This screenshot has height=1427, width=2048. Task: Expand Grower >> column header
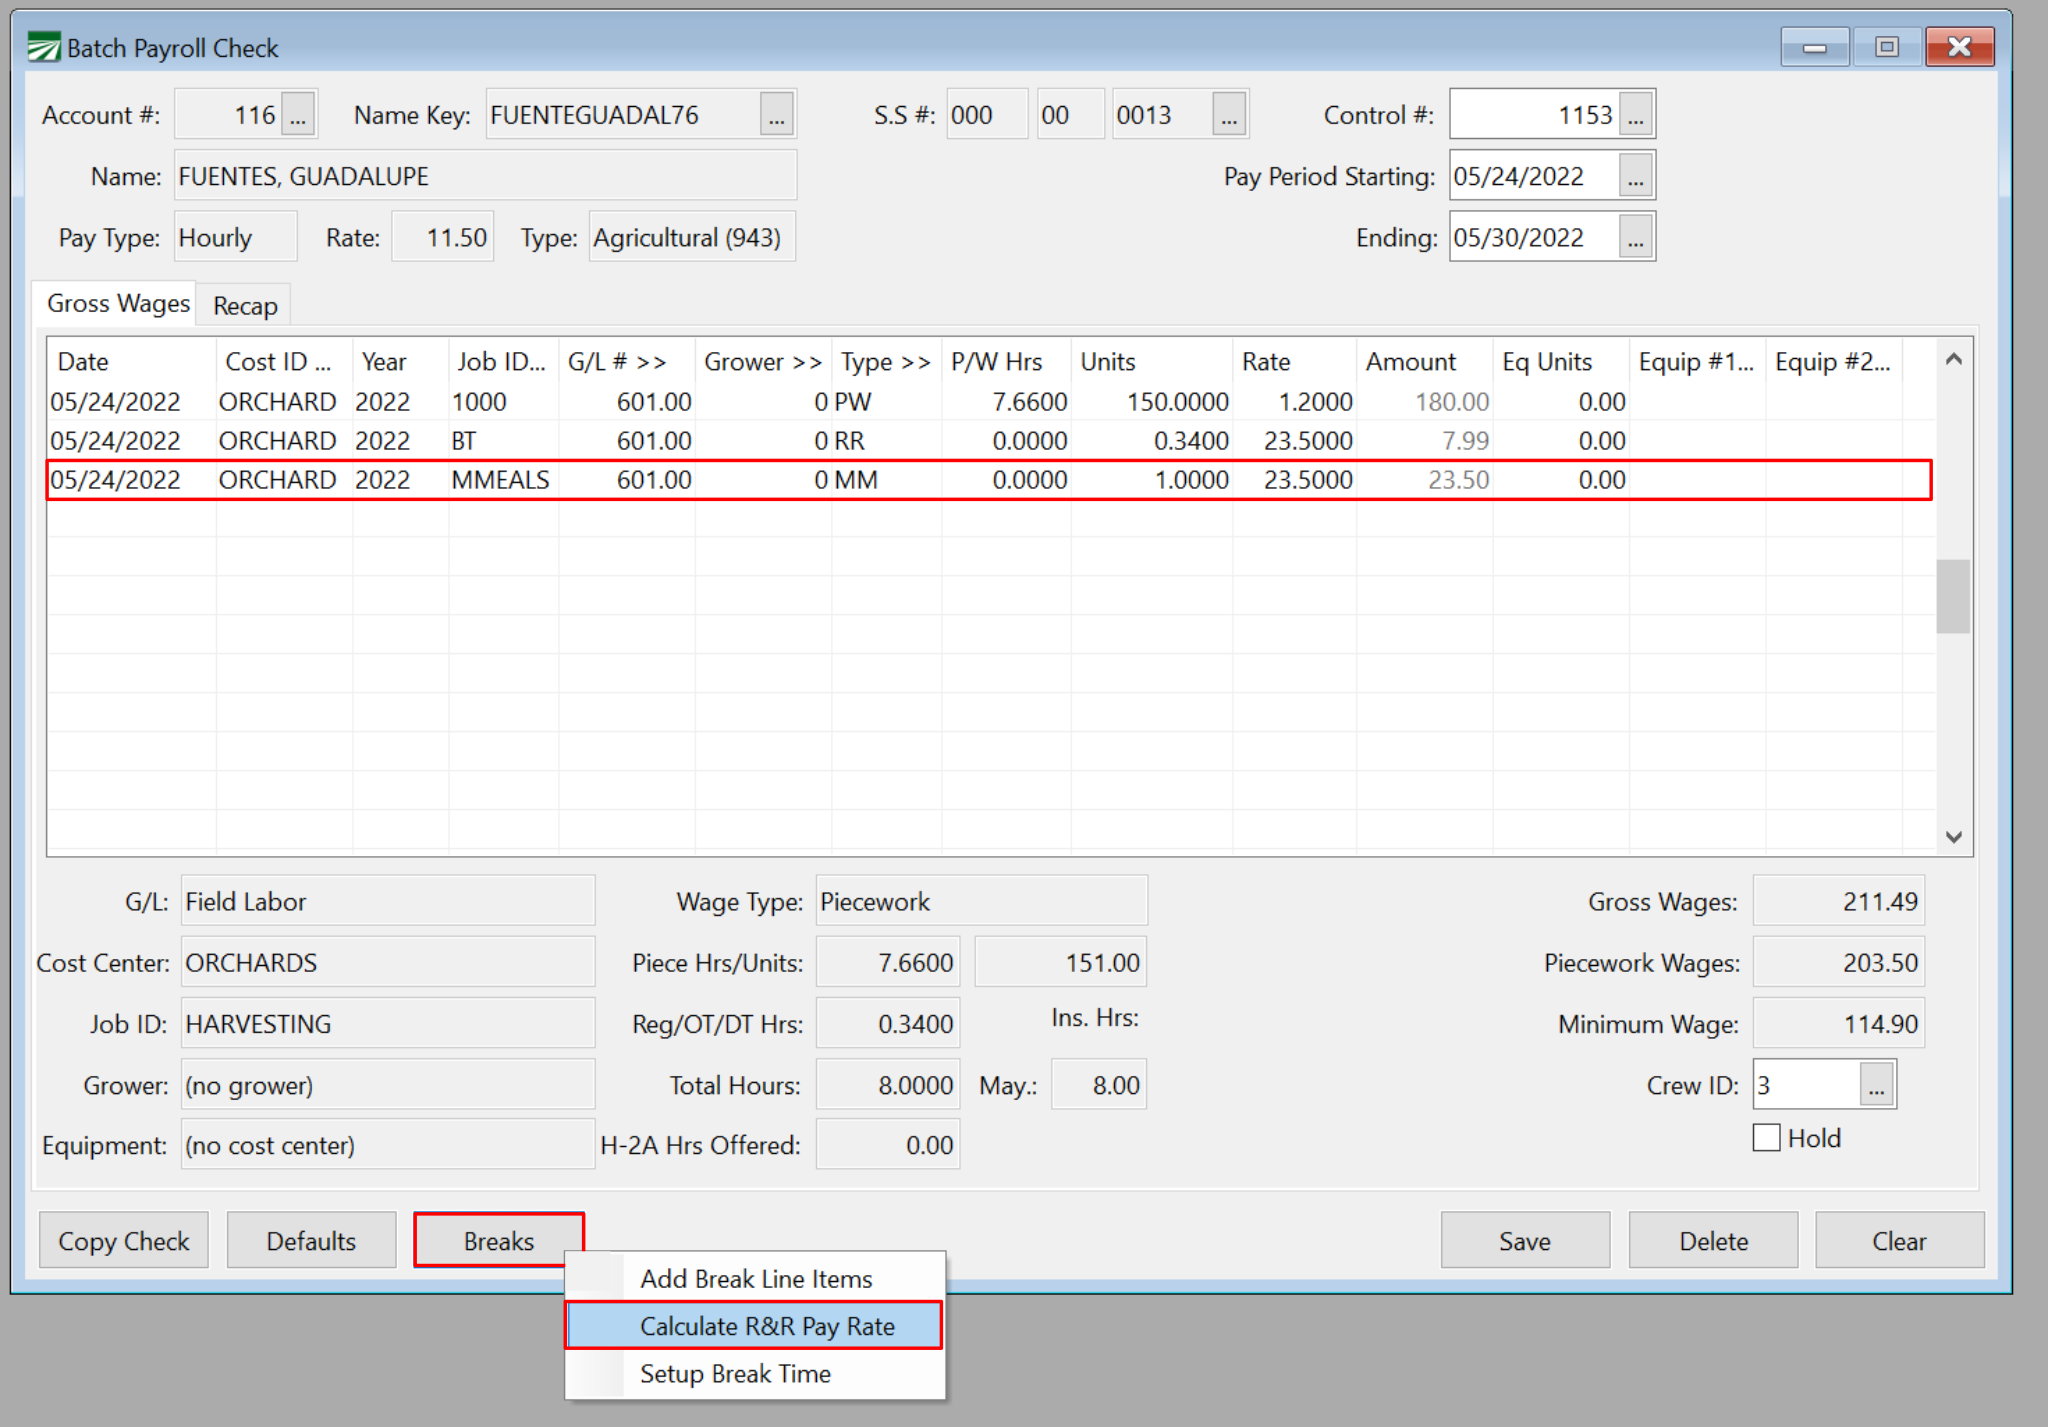coord(762,362)
